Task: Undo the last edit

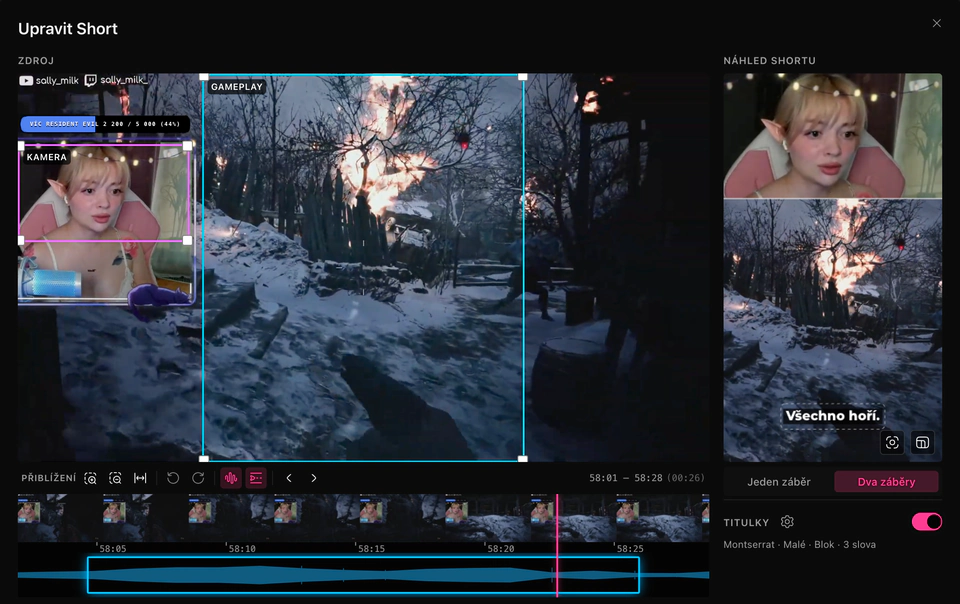Action: pos(173,478)
